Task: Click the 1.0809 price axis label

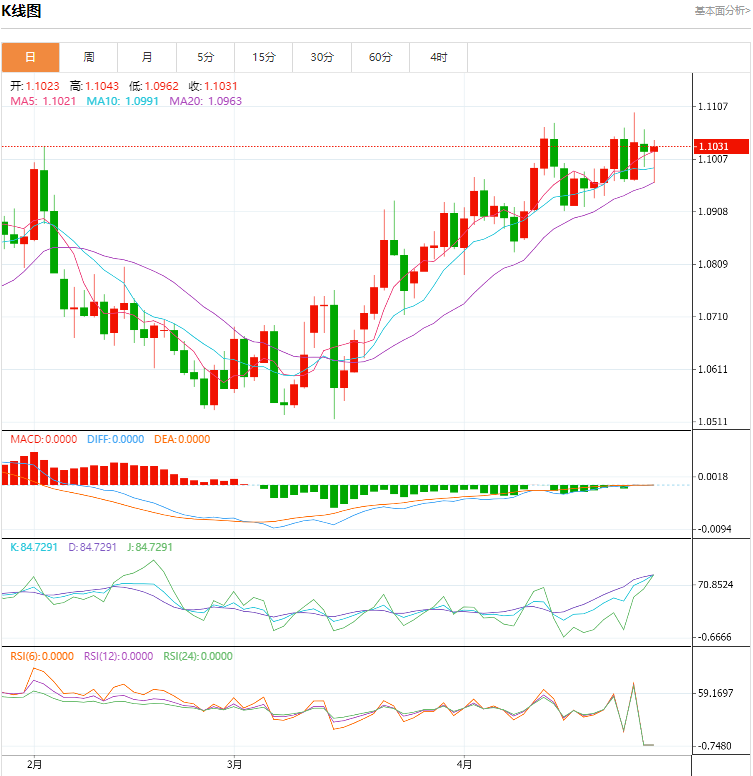Action: click(x=713, y=264)
